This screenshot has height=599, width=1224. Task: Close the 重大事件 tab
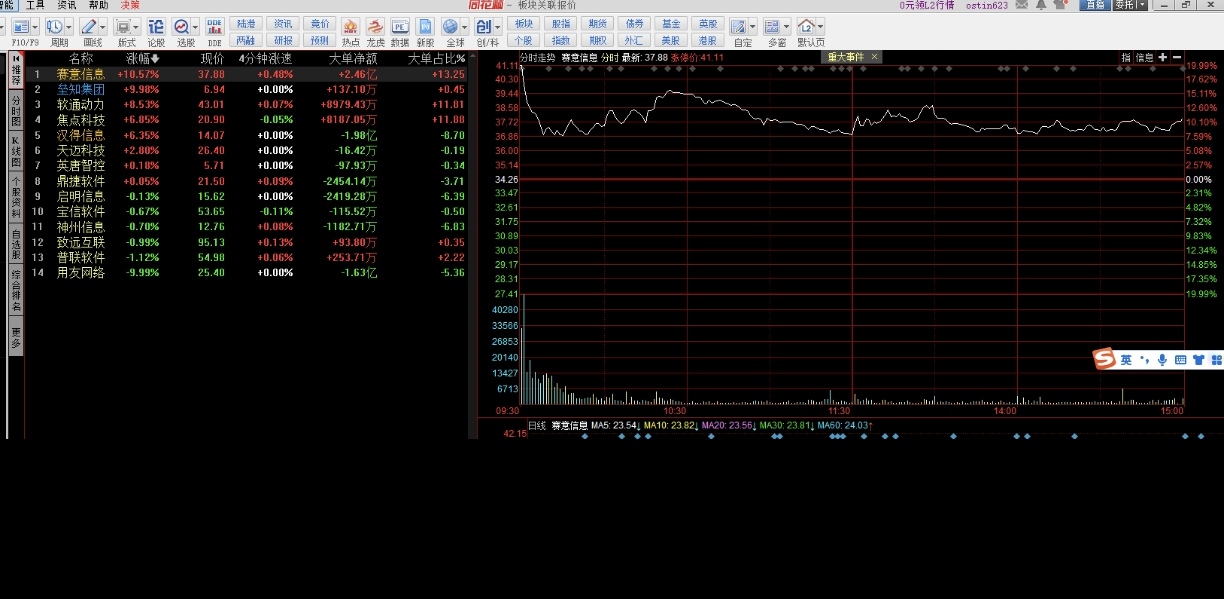[x=875, y=57]
